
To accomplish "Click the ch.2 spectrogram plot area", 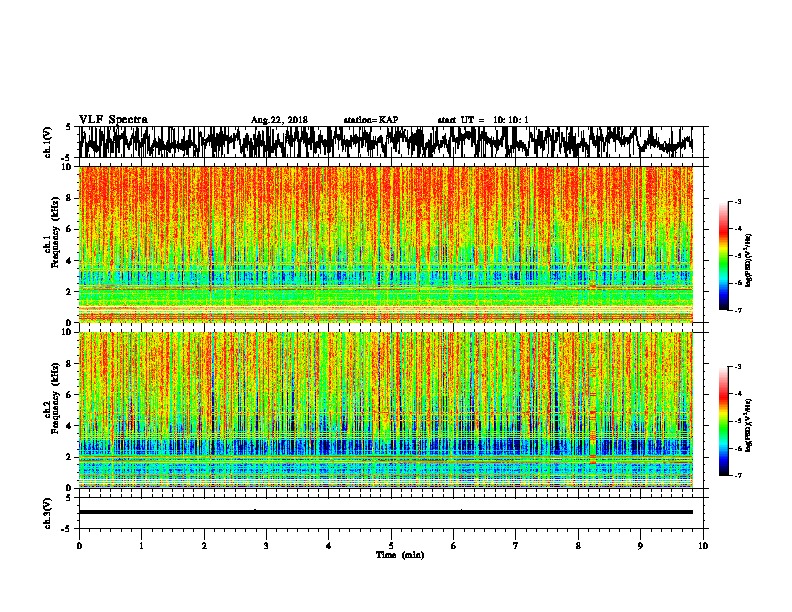I will coord(385,410).
